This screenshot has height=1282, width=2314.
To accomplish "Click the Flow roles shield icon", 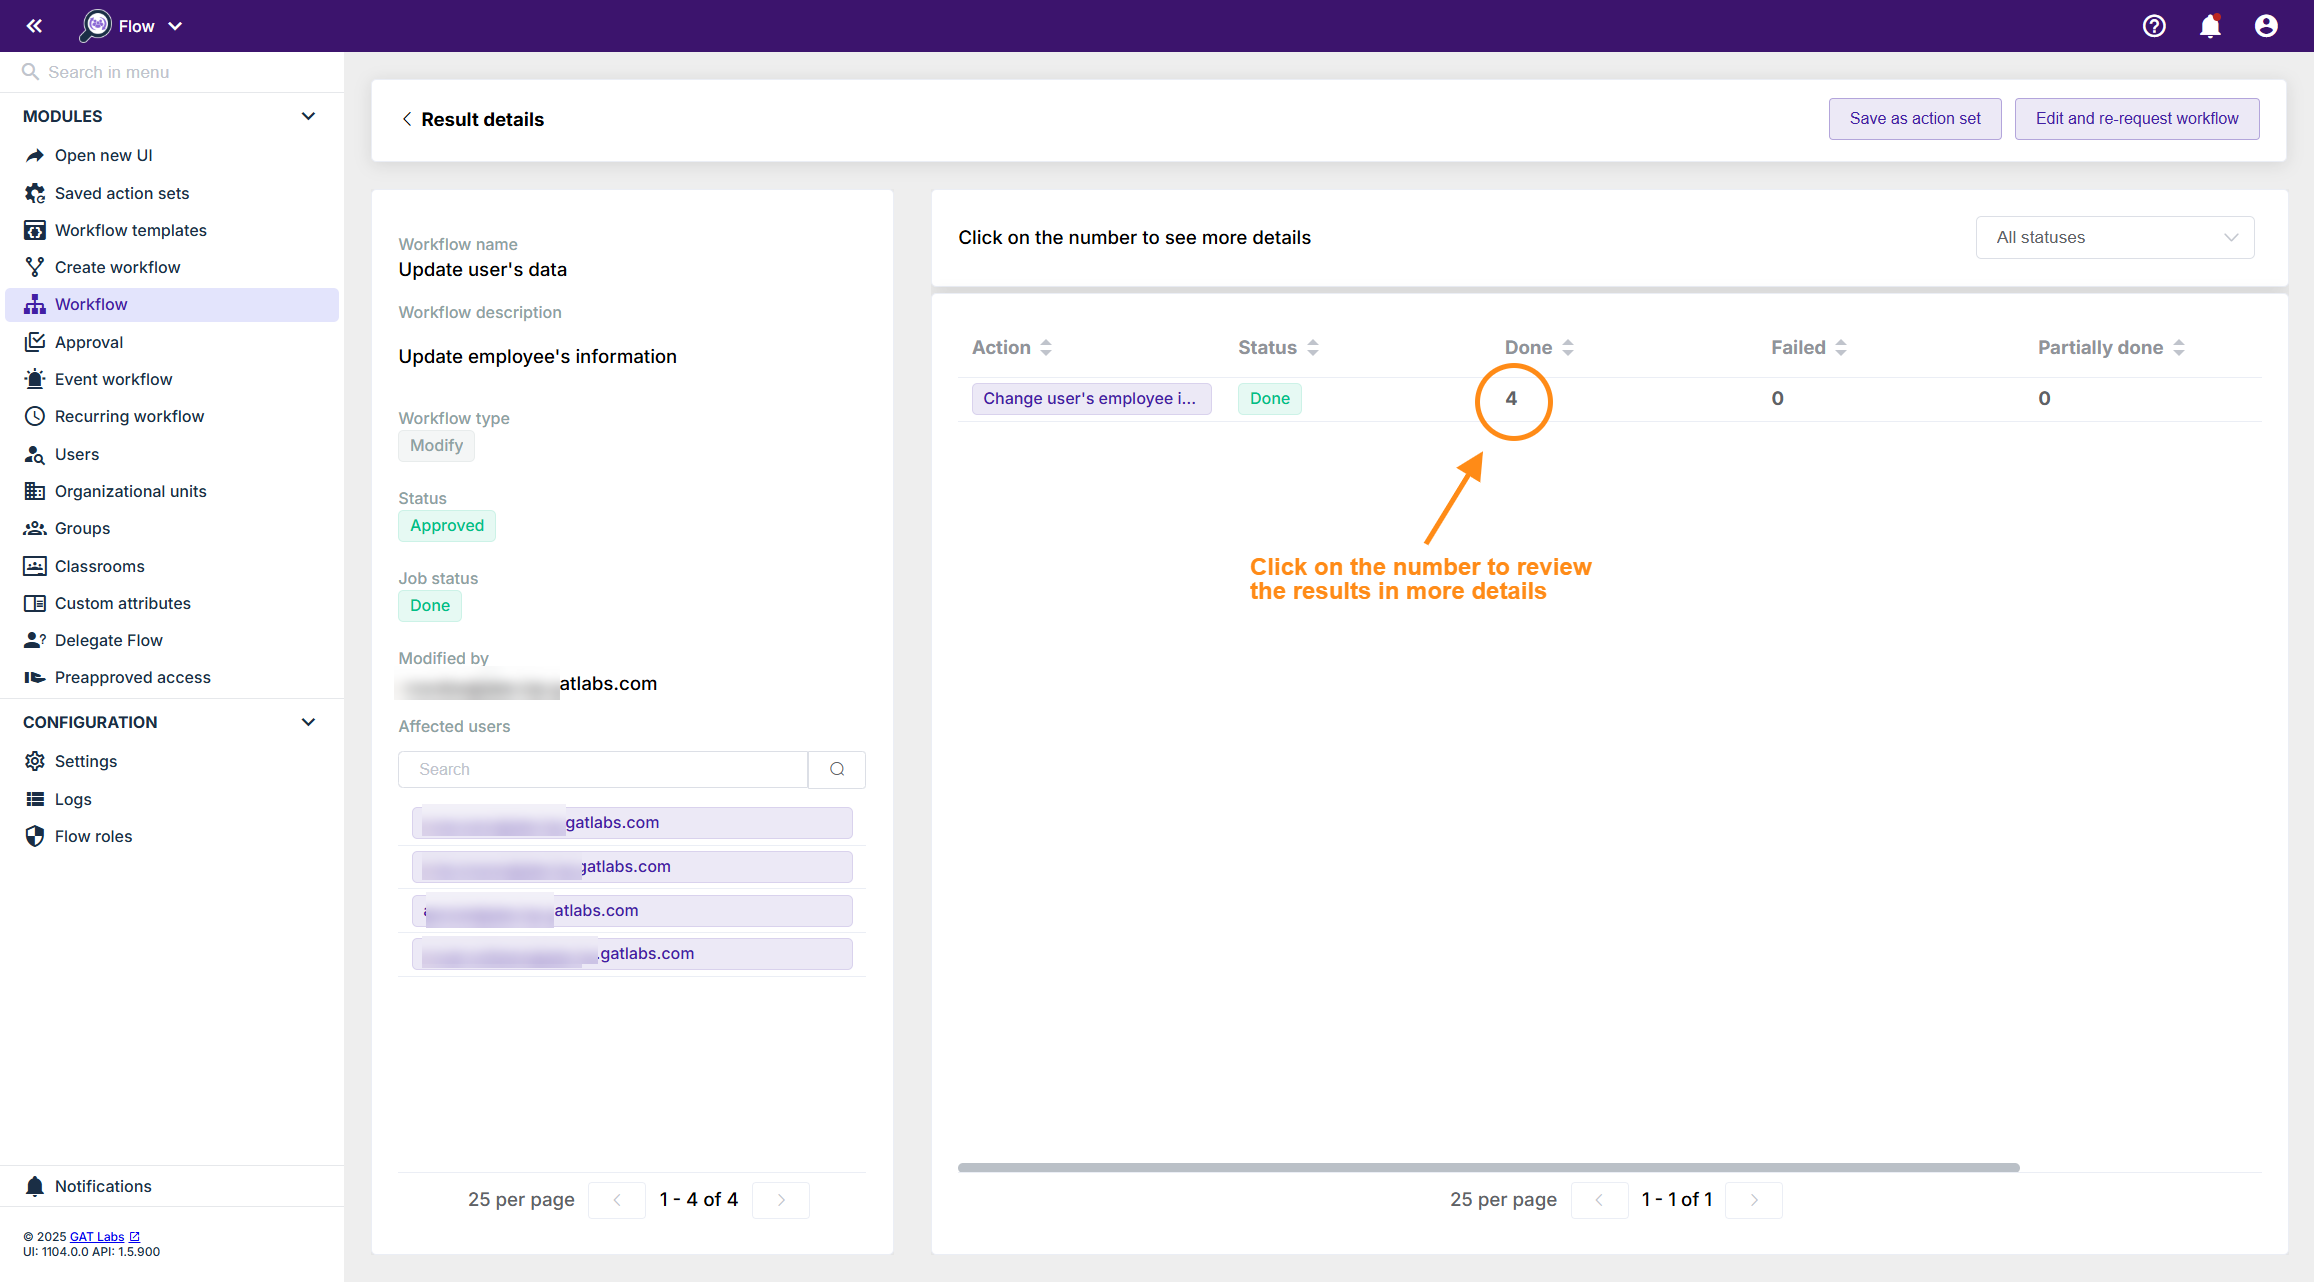I will pyautogui.click(x=35, y=836).
